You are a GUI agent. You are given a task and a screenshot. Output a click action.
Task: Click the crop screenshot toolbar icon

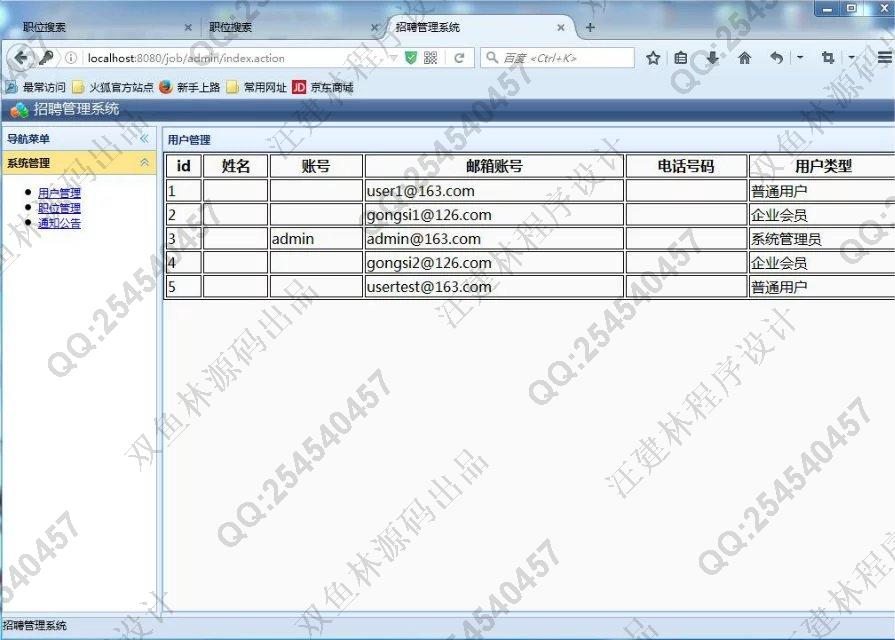pos(828,58)
